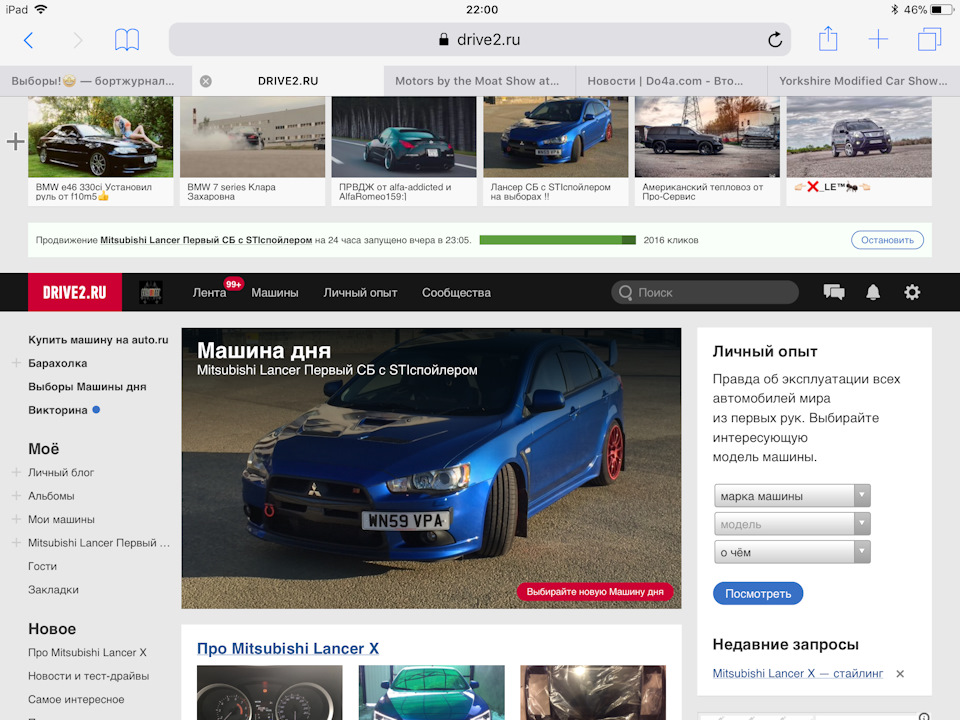960x720 pixels.
Task: Expand plus next to Альбомы
Action: coord(17,496)
